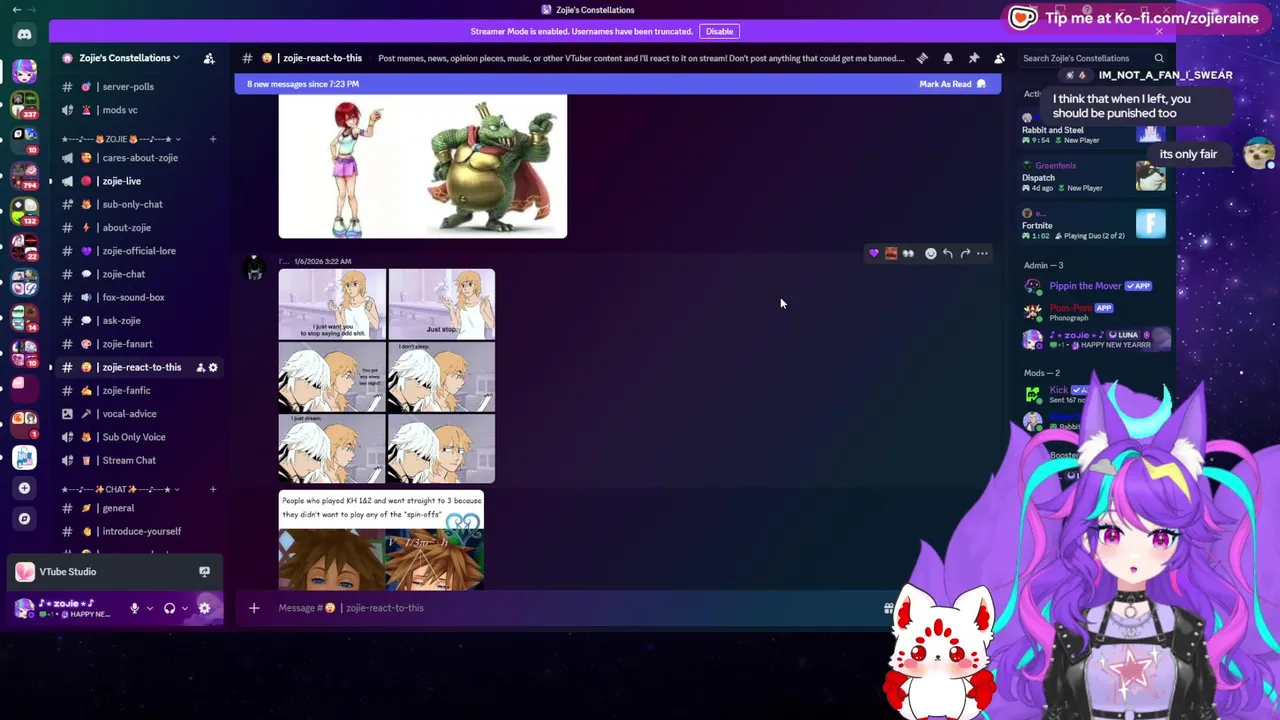Close the Streamer Mode banner
The height and width of the screenshot is (720, 1280).
pos(1159,31)
